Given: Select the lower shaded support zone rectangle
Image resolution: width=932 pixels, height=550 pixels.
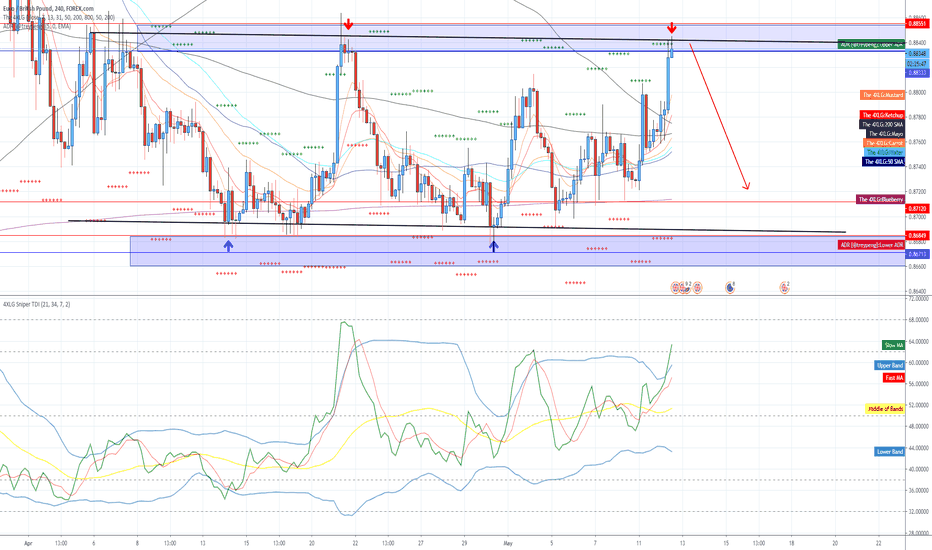Looking at the screenshot, I should (x=517, y=251).
